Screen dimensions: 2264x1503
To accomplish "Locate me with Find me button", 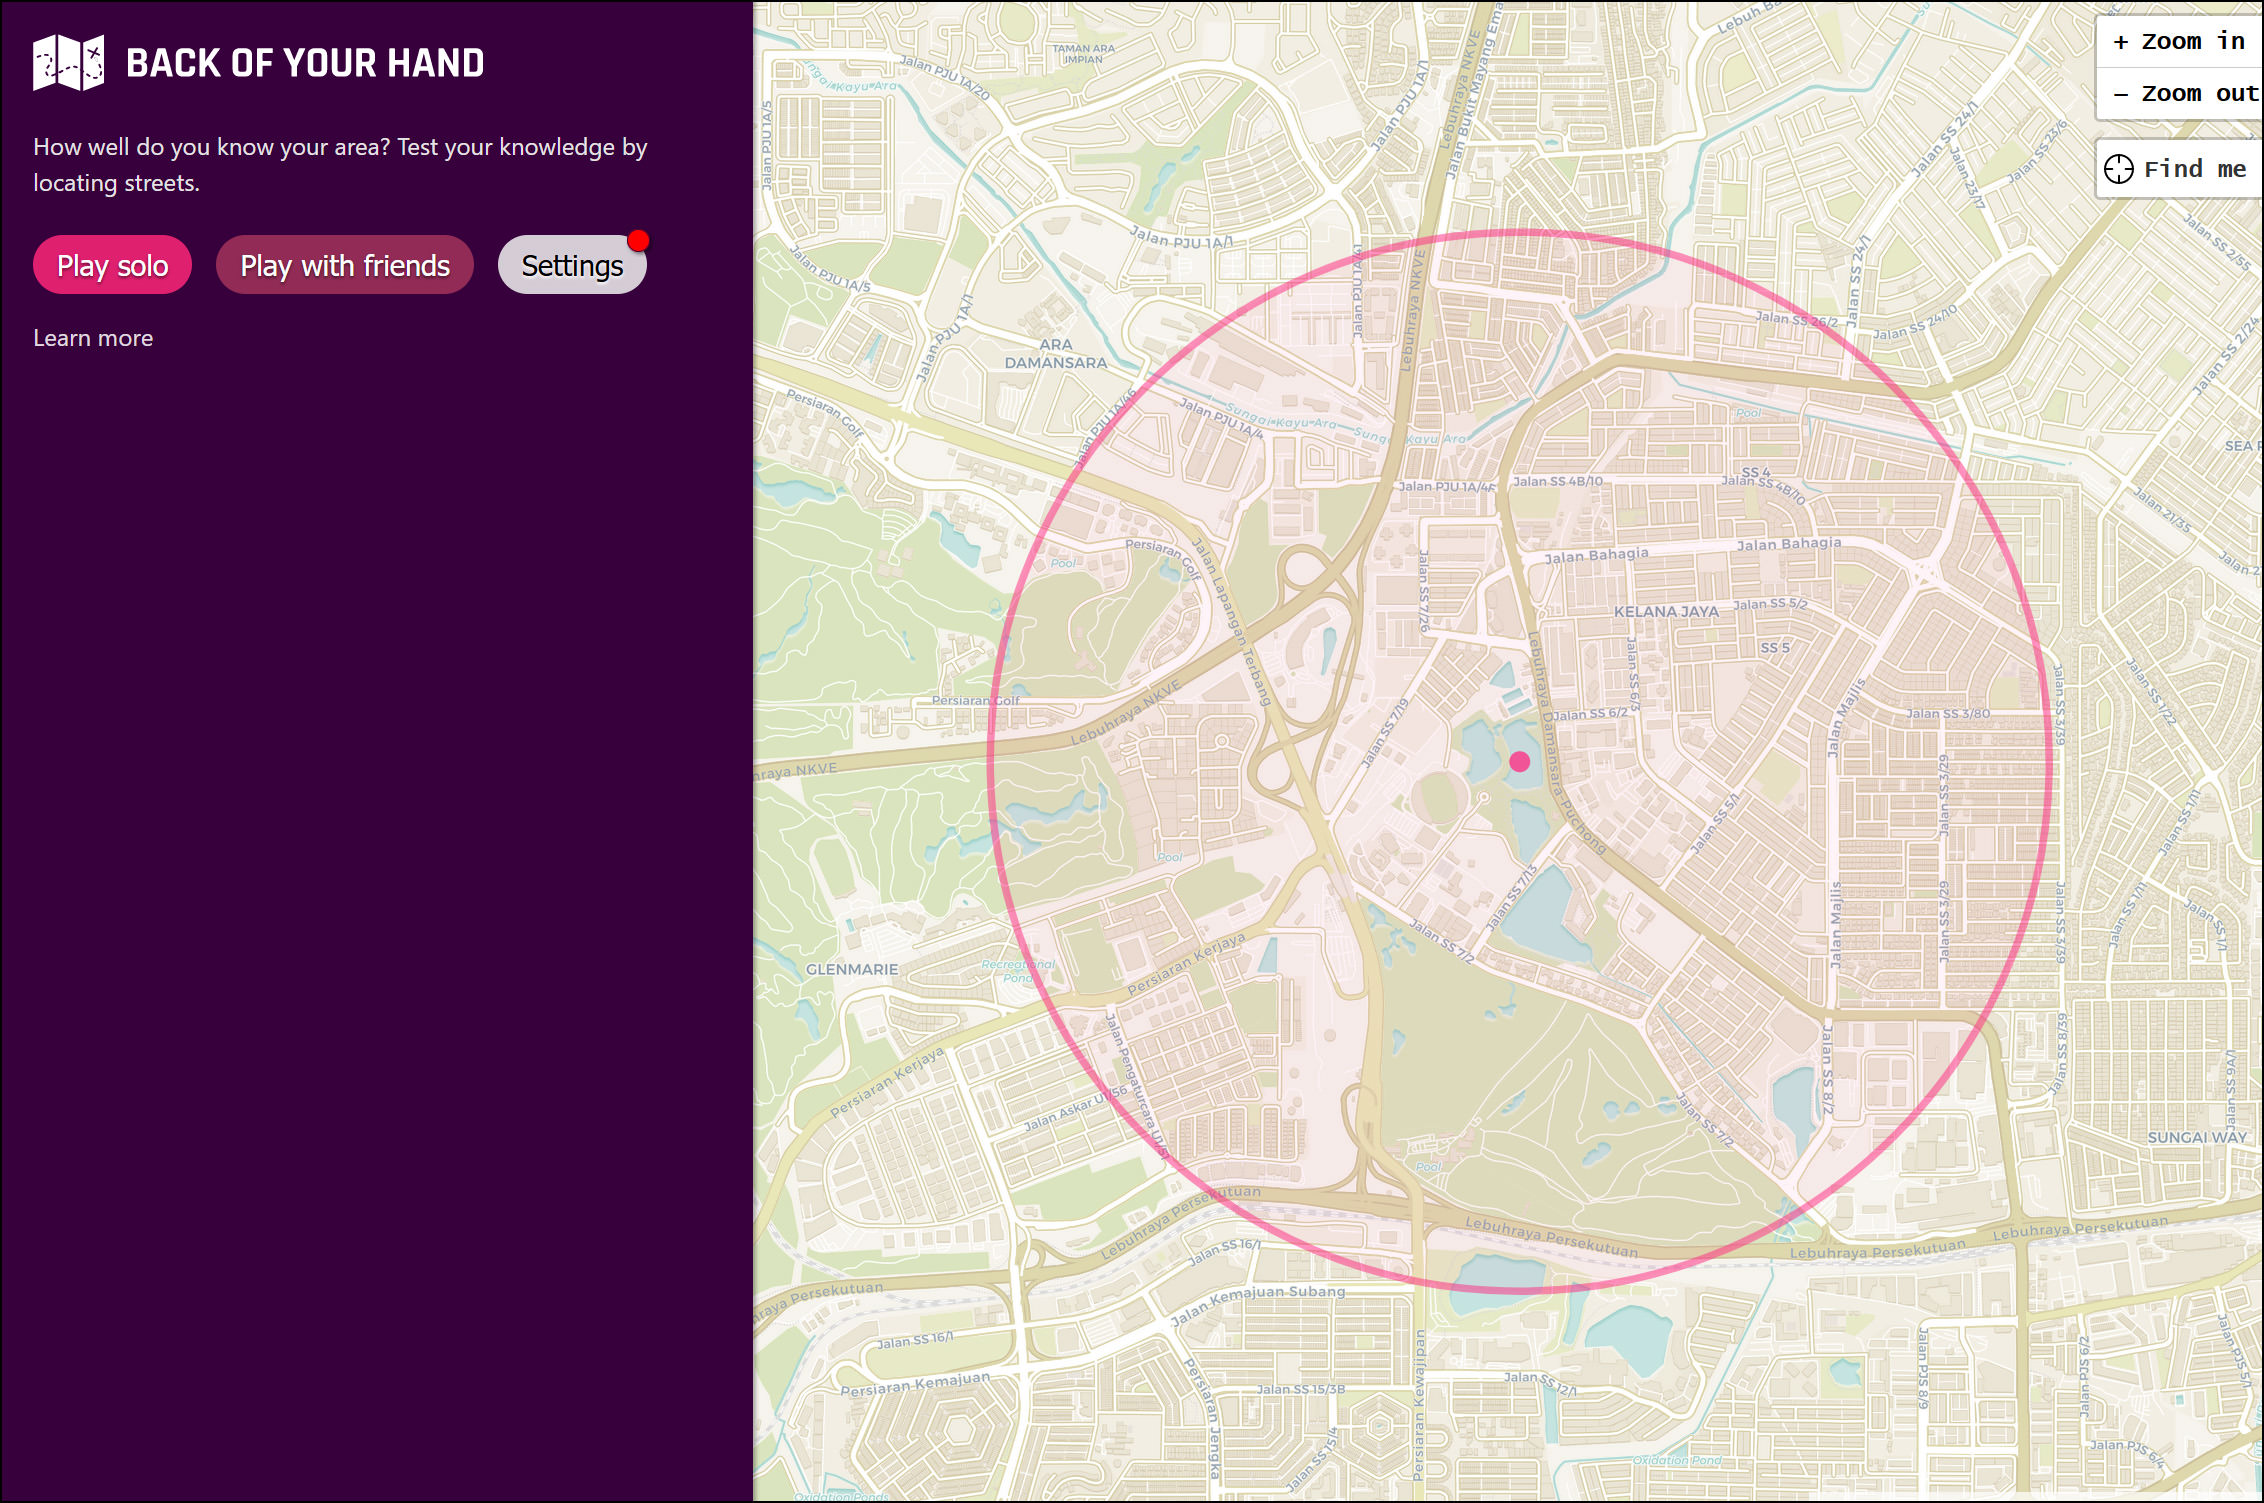I will pyautogui.click(x=2179, y=169).
